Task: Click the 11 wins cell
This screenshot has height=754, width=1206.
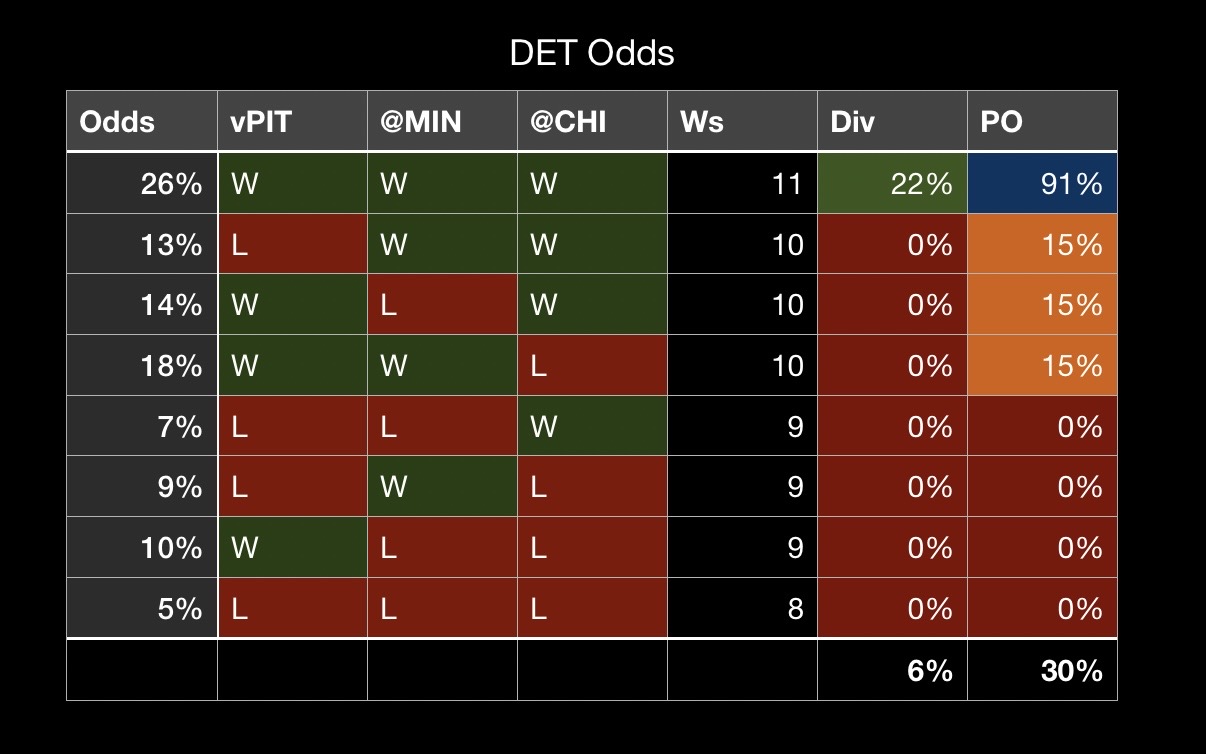Action: pos(742,184)
